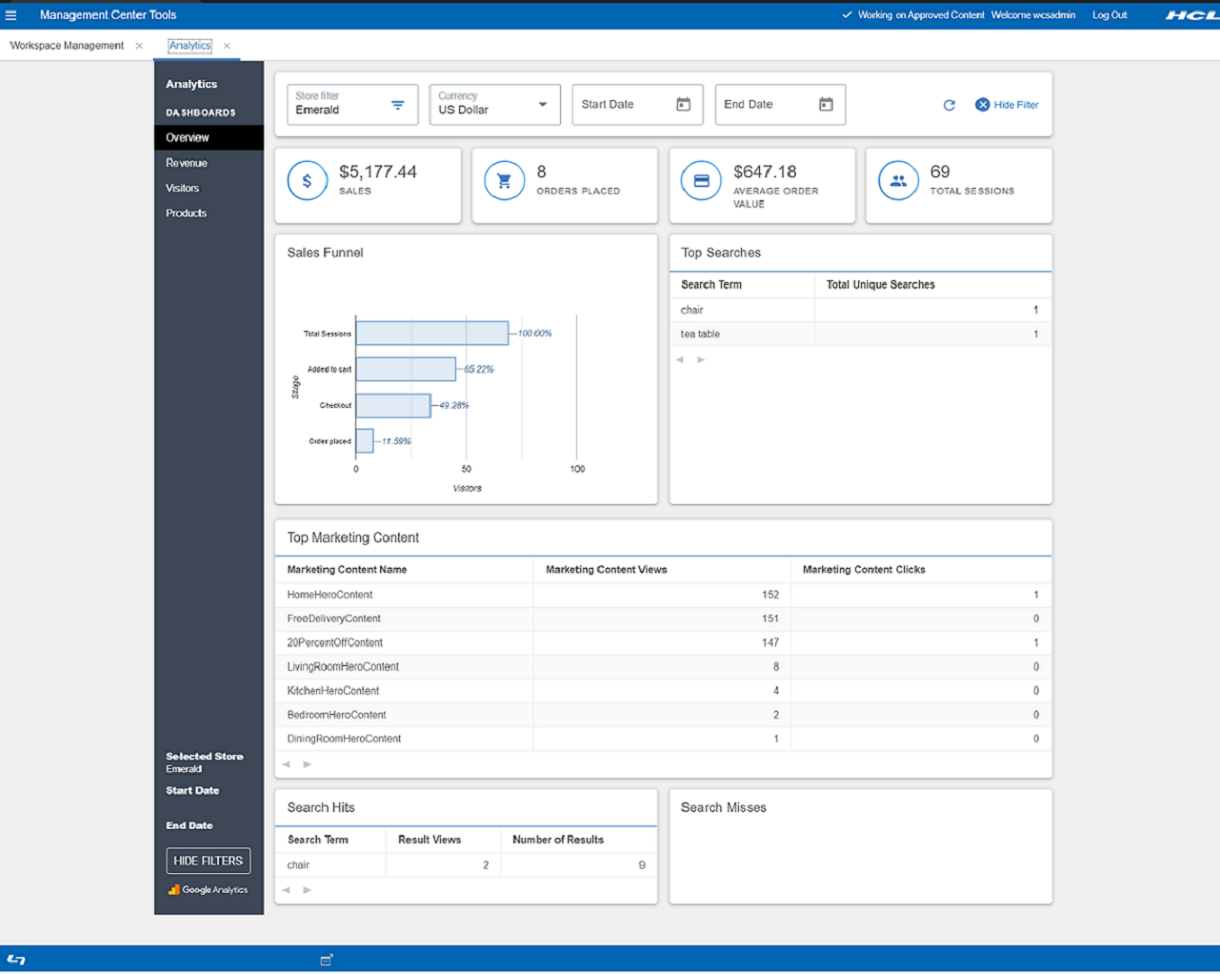
Task: Click the HIDE FILTERS button in sidebar
Action: point(208,861)
